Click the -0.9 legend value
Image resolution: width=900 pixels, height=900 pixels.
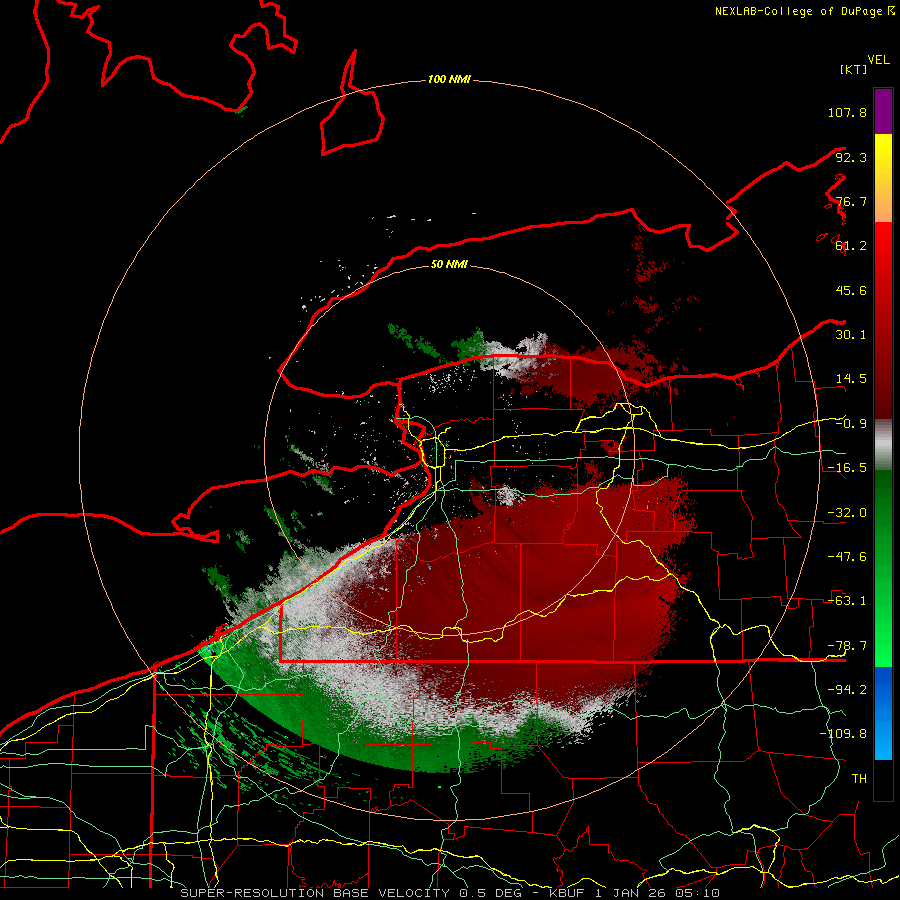(x=851, y=424)
